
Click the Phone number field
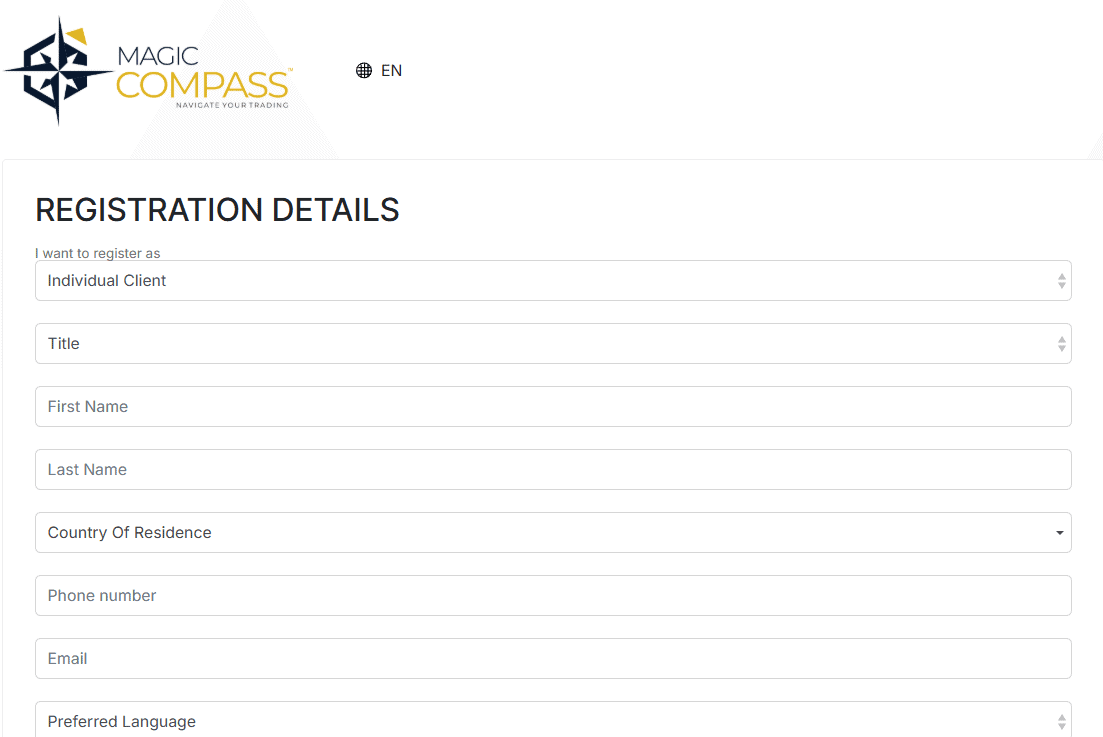tap(553, 595)
